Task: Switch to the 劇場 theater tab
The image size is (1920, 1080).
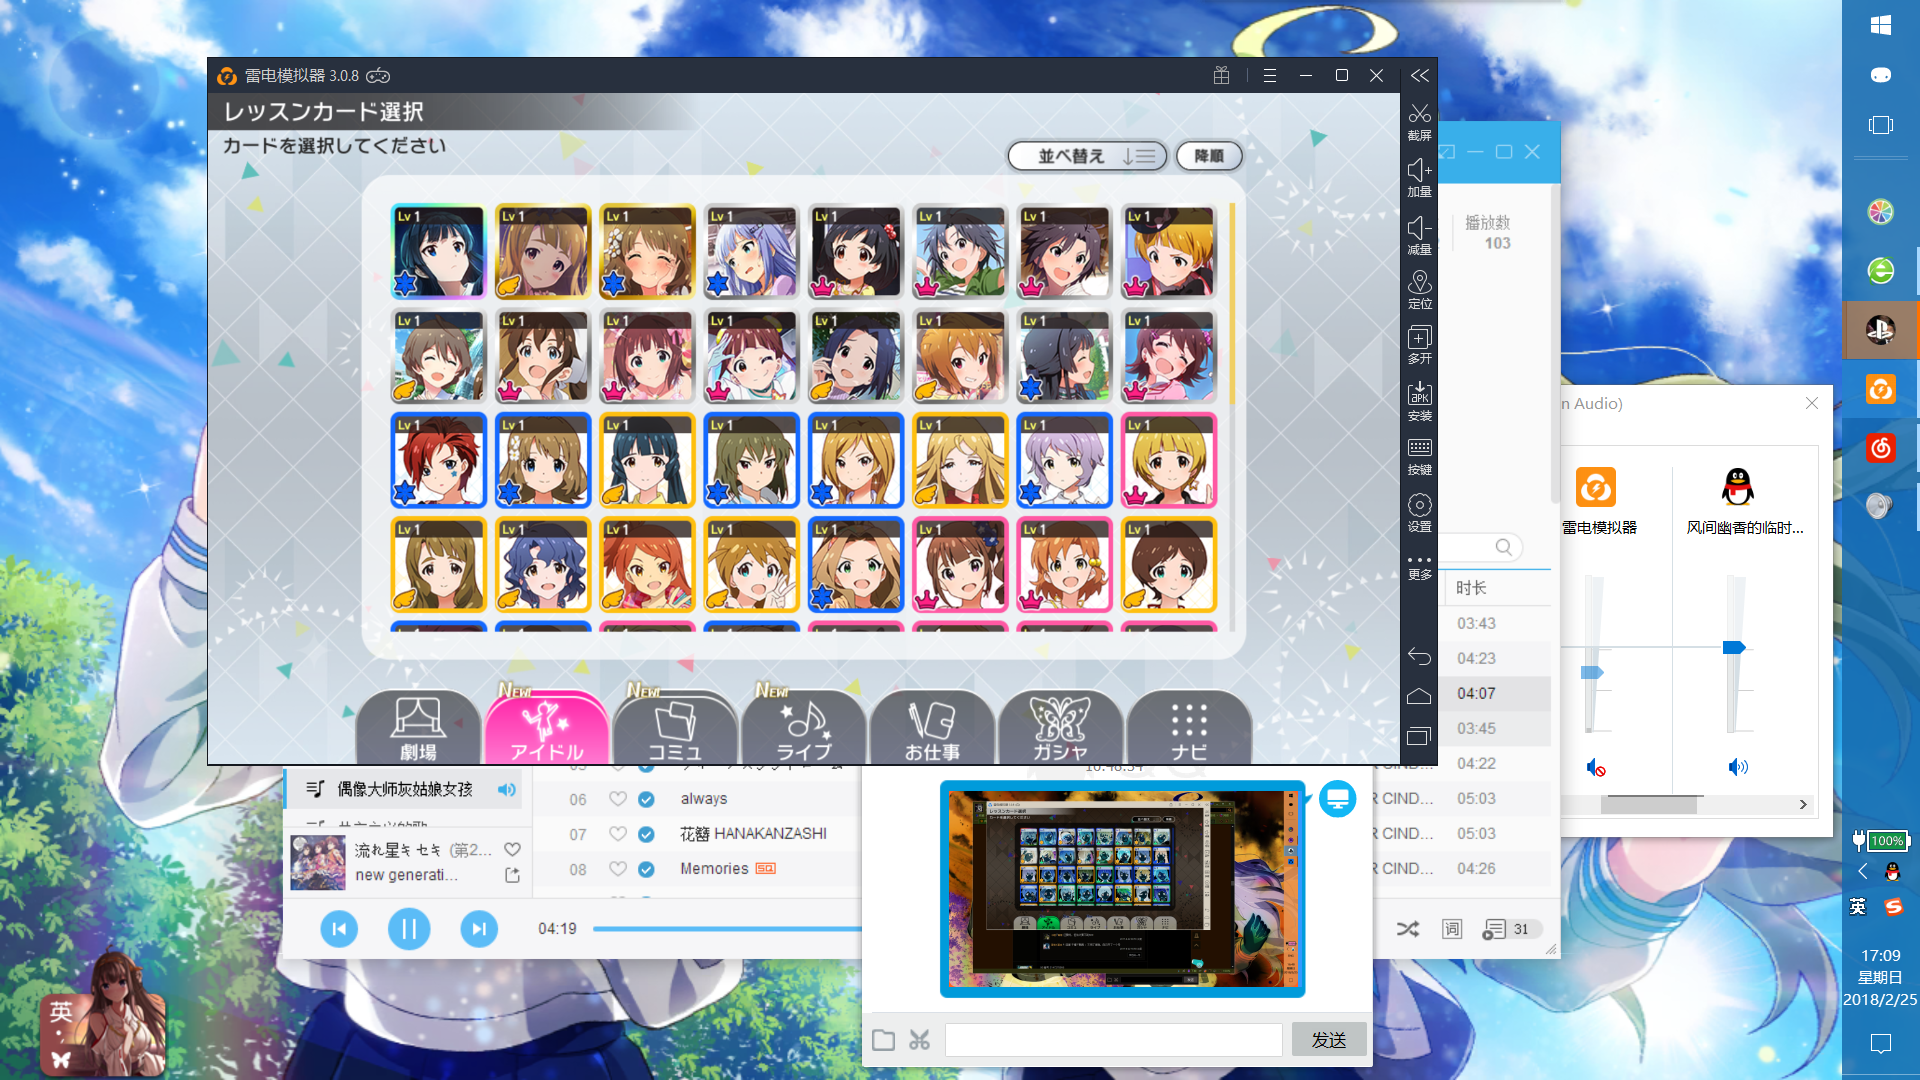Action: [x=418, y=728]
